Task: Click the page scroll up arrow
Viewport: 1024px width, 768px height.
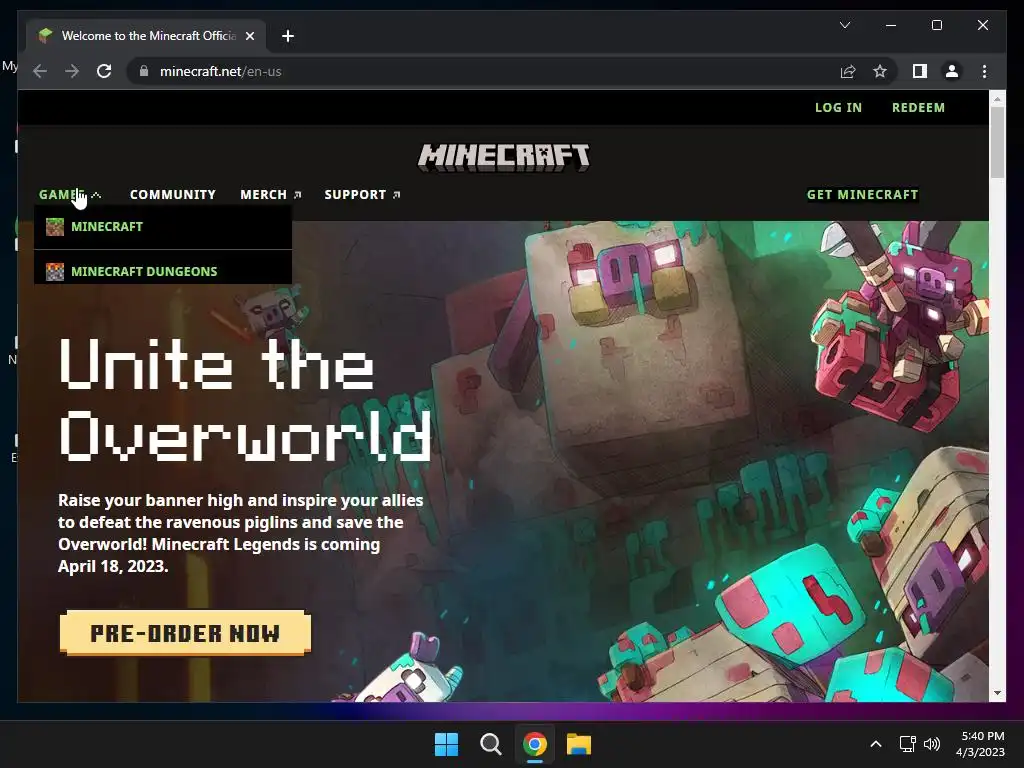Action: [997, 99]
